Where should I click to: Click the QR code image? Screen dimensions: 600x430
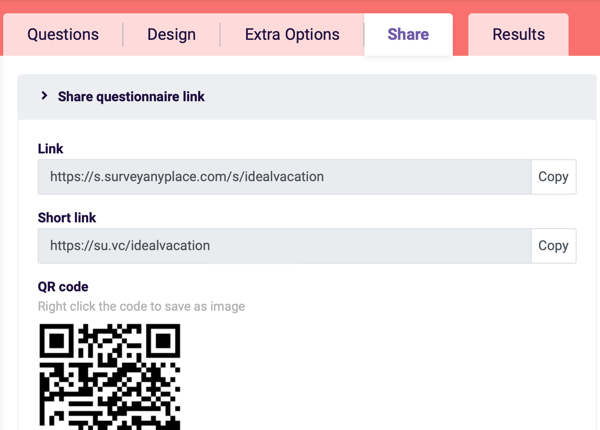[x=110, y=377]
